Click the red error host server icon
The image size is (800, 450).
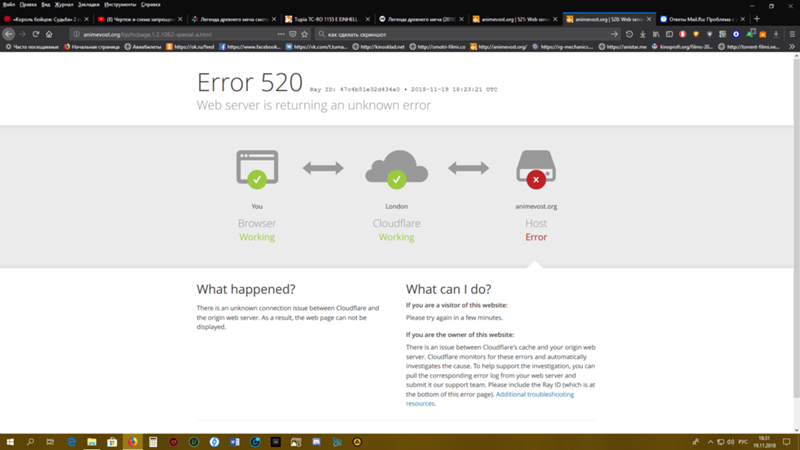pyautogui.click(x=536, y=169)
